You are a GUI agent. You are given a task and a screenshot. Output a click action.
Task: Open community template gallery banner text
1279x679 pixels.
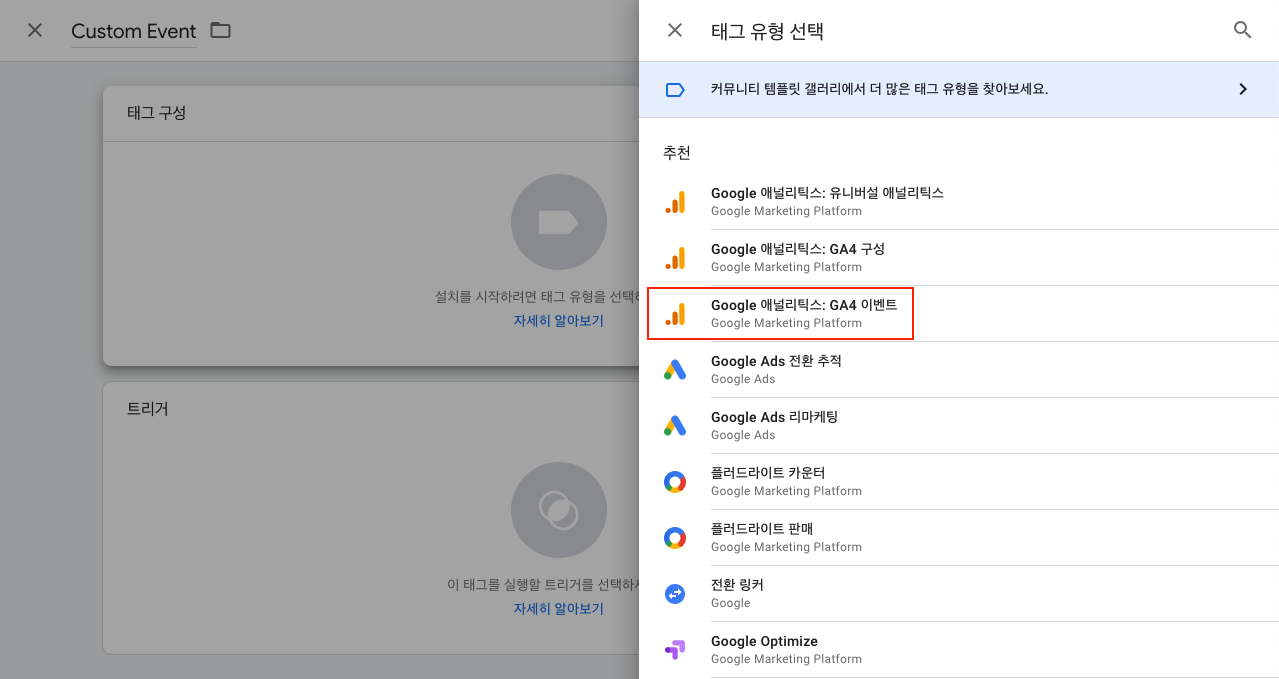[879, 89]
